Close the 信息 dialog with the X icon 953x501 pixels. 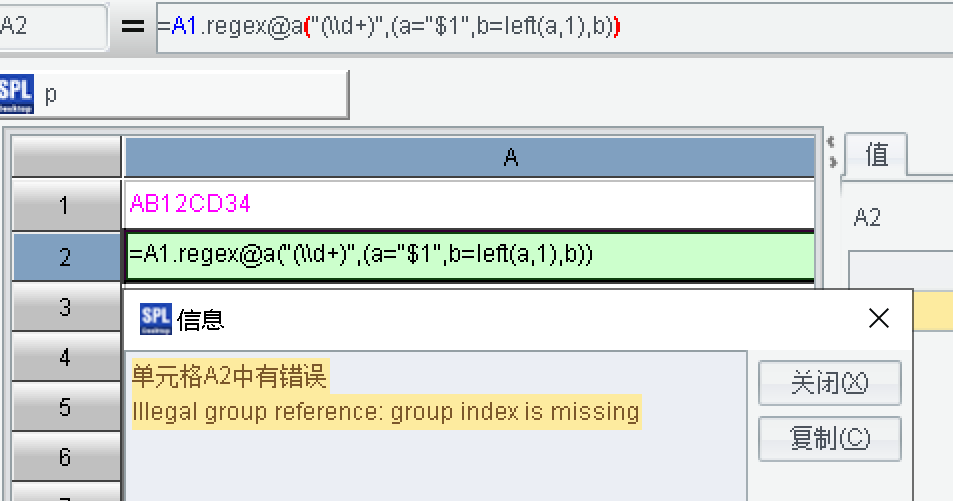[879, 318]
